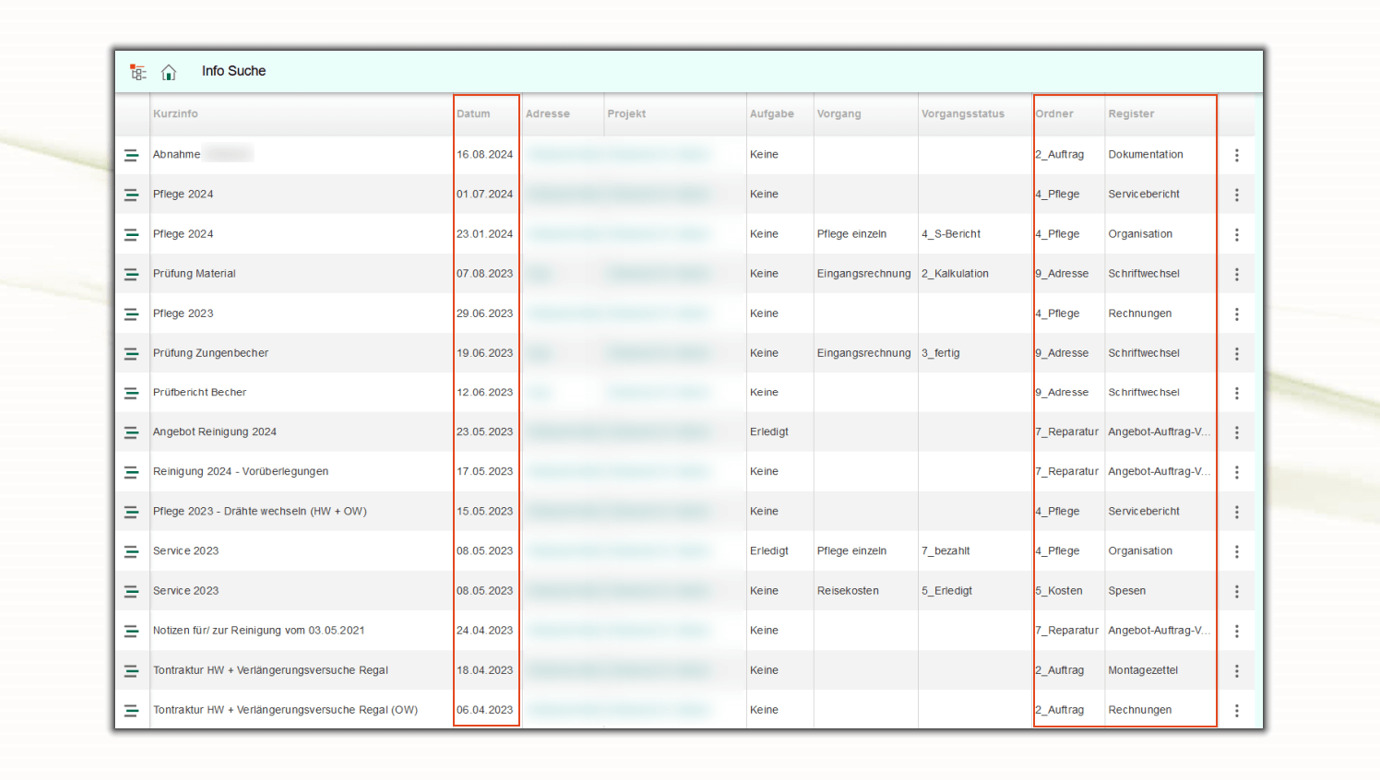Sort by Vorgangsstatus column header
Screen dimensions: 1380x780
(x=962, y=114)
